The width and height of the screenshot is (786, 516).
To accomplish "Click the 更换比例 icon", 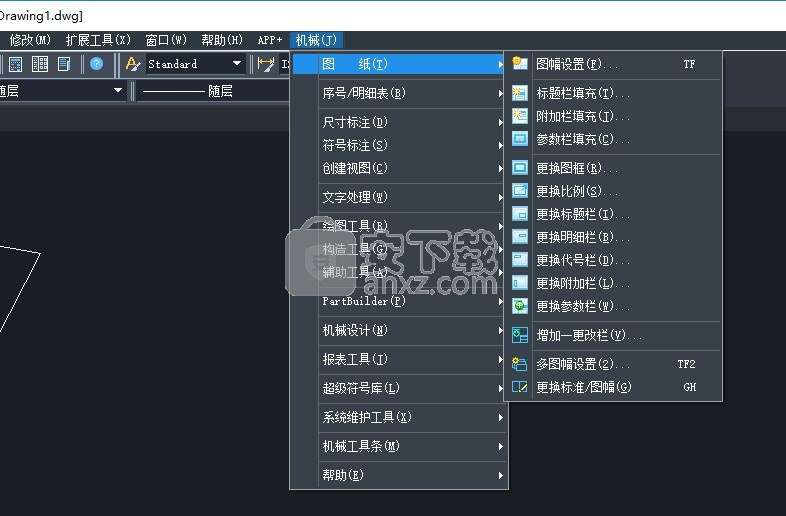I will click(520, 191).
